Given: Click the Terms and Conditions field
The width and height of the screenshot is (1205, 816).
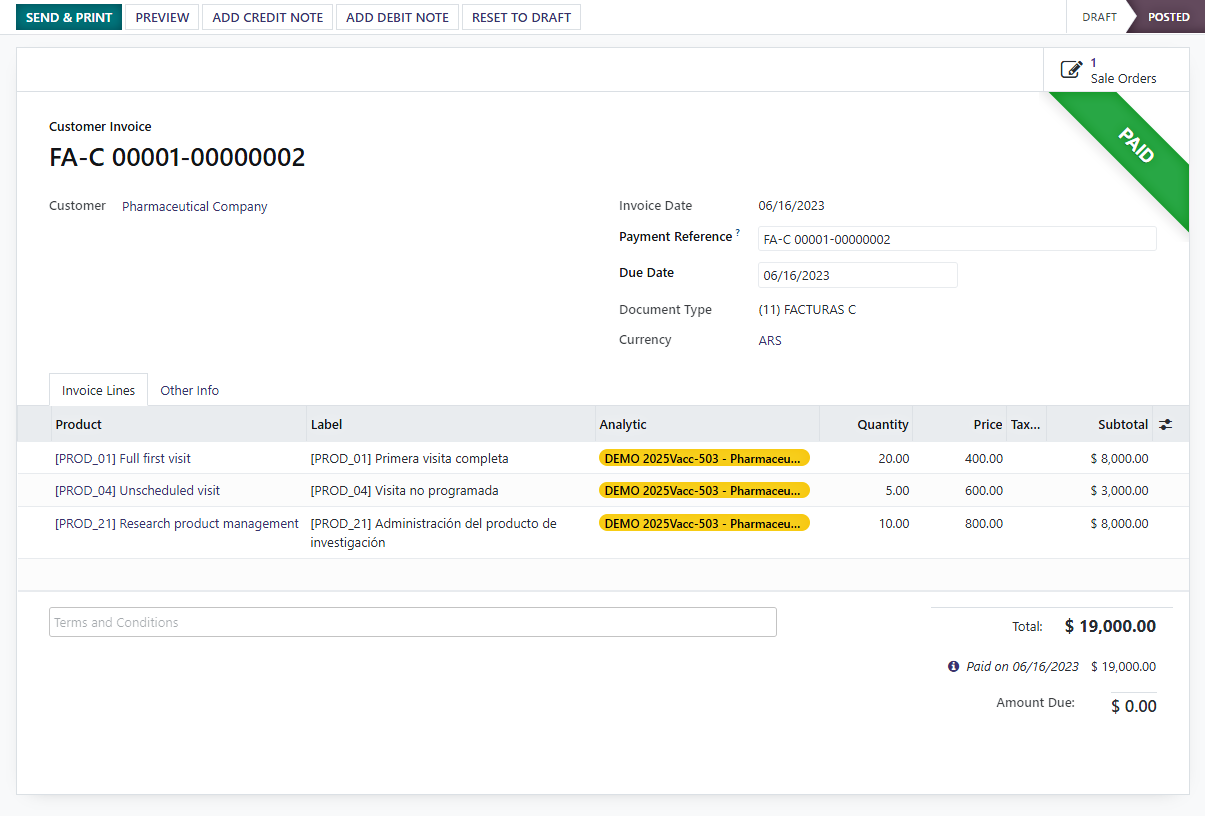Looking at the screenshot, I should (412, 622).
